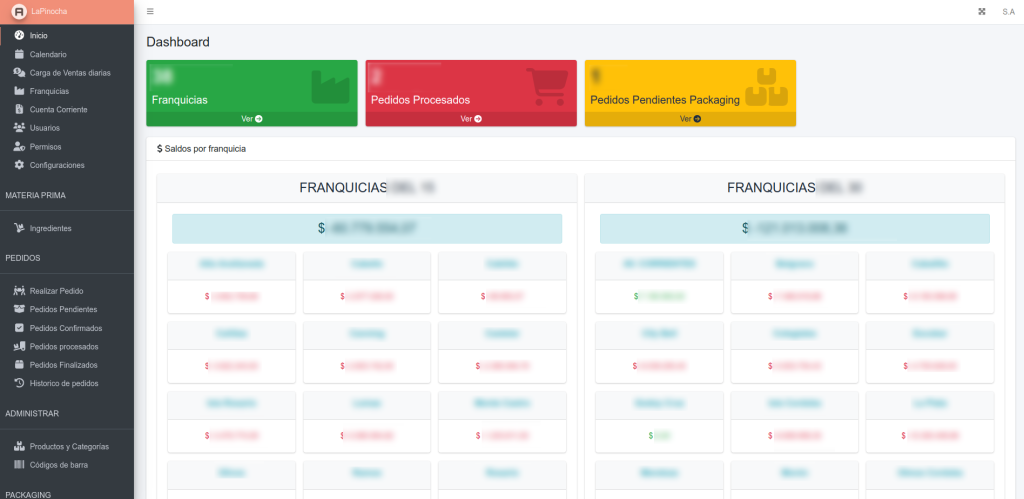Screen dimensions: 1024x499
Task: Click the Configuraciones gear icon
Action: click(19, 165)
